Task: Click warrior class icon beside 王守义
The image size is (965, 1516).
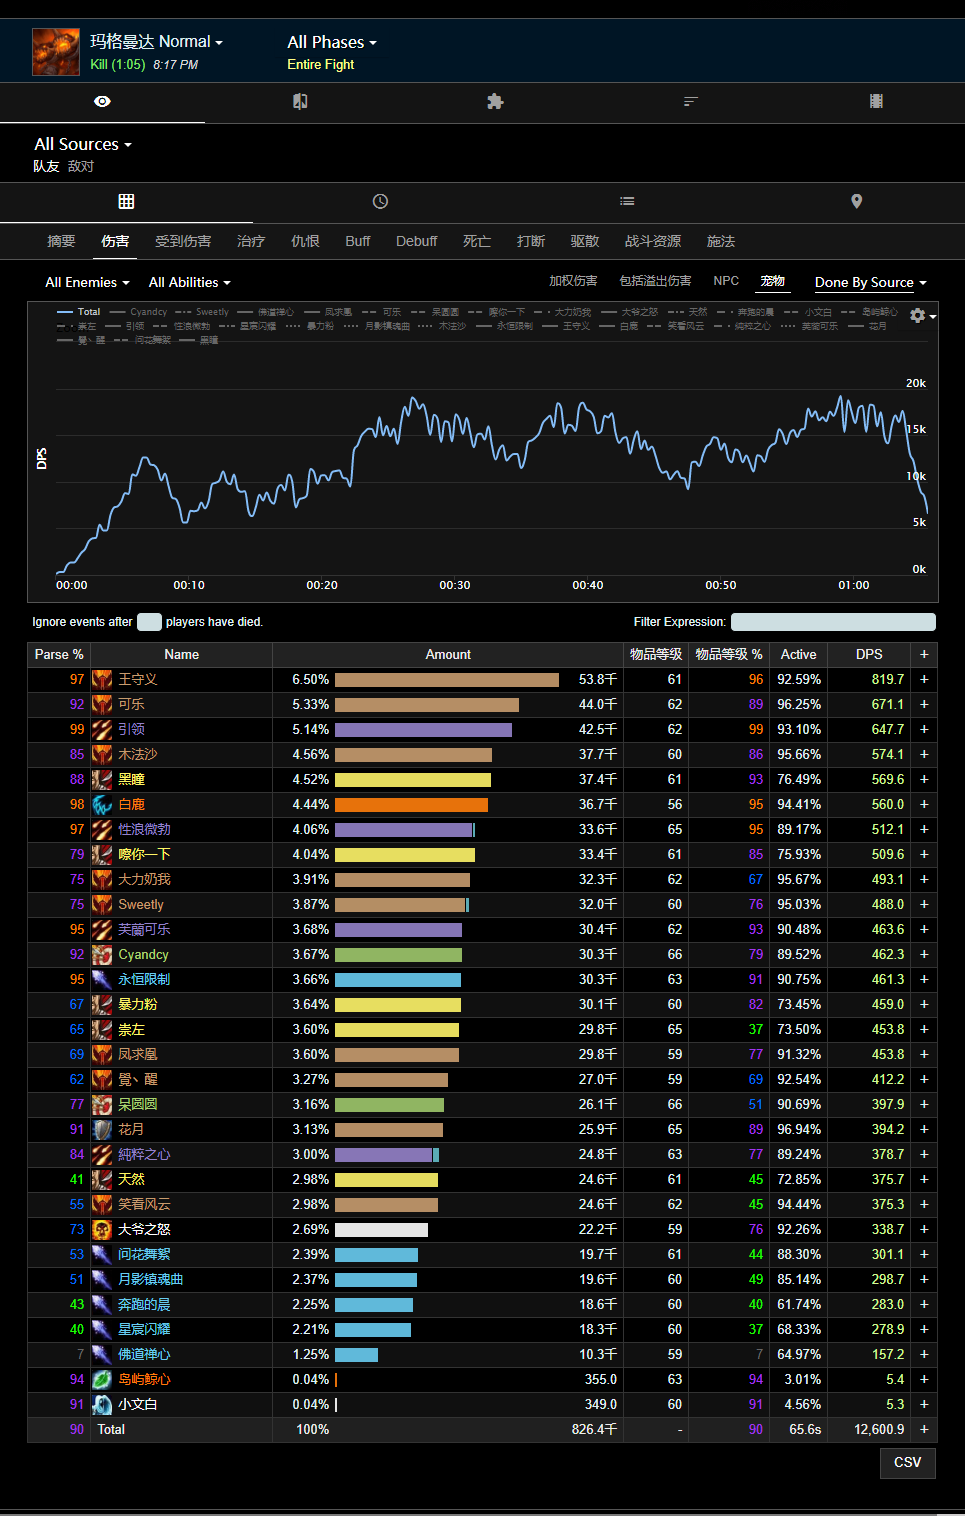Action: pos(102,679)
